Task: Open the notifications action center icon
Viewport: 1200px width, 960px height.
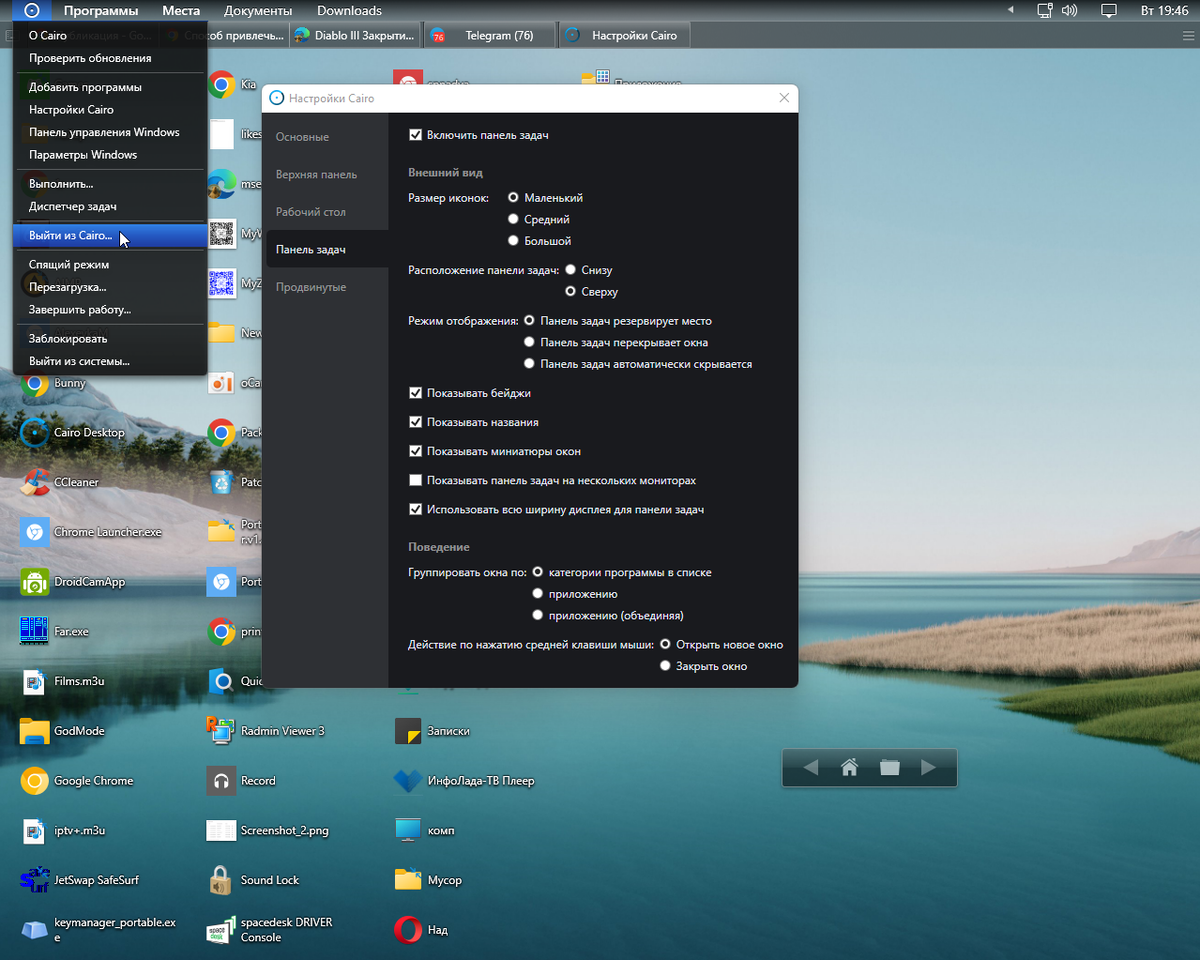Action: pyautogui.click(x=1108, y=10)
